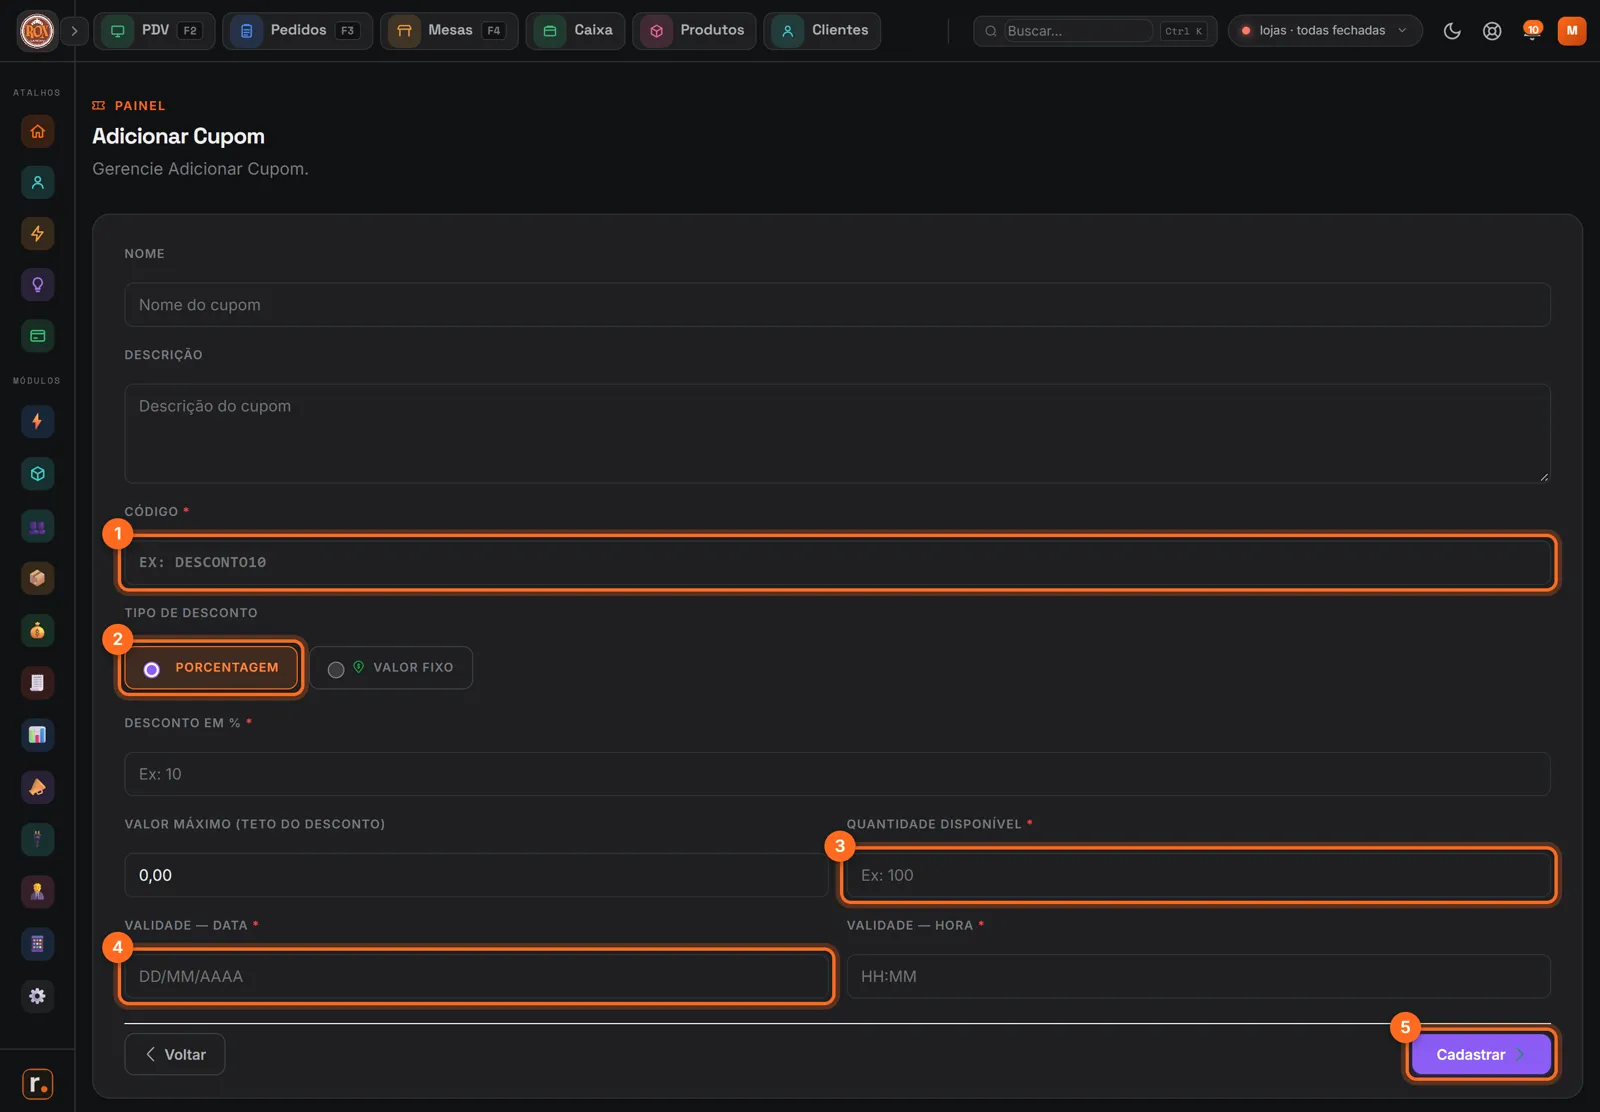Screen dimensions: 1600x1112
Task: Open notifications with the badge showing 10
Action: tap(1532, 31)
